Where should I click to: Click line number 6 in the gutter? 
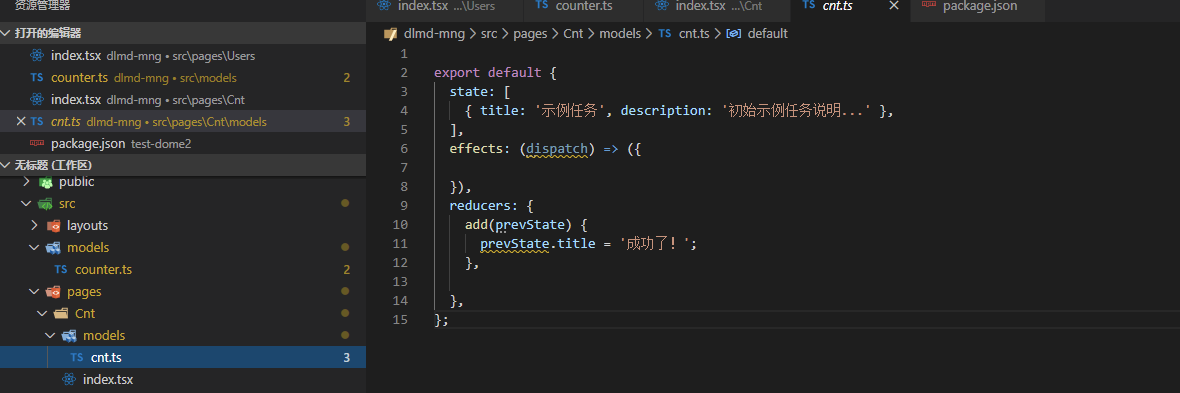[404, 149]
